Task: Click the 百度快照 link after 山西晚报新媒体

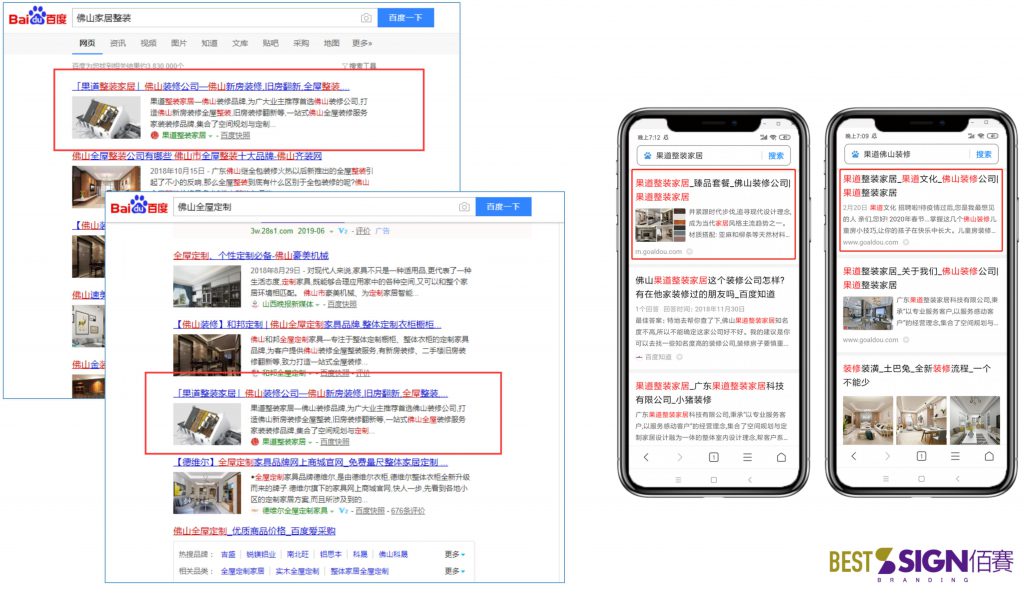Action: 342,304
